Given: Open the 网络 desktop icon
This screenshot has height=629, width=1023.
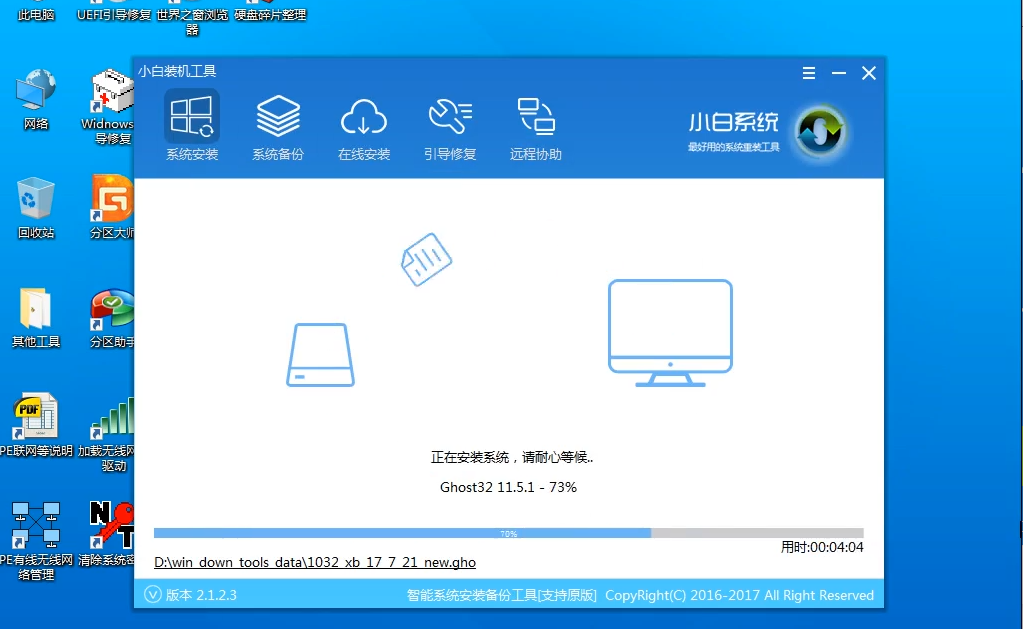Looking at the screenshot, I should click(x=36, y=98).
